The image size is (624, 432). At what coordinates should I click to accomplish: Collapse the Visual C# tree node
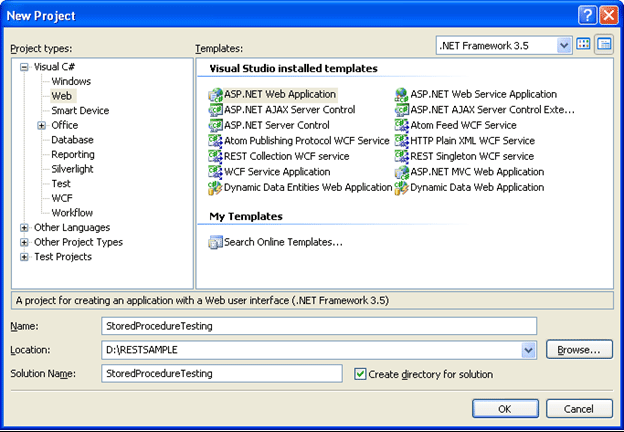pyautogui.click(x=24, y=67)
